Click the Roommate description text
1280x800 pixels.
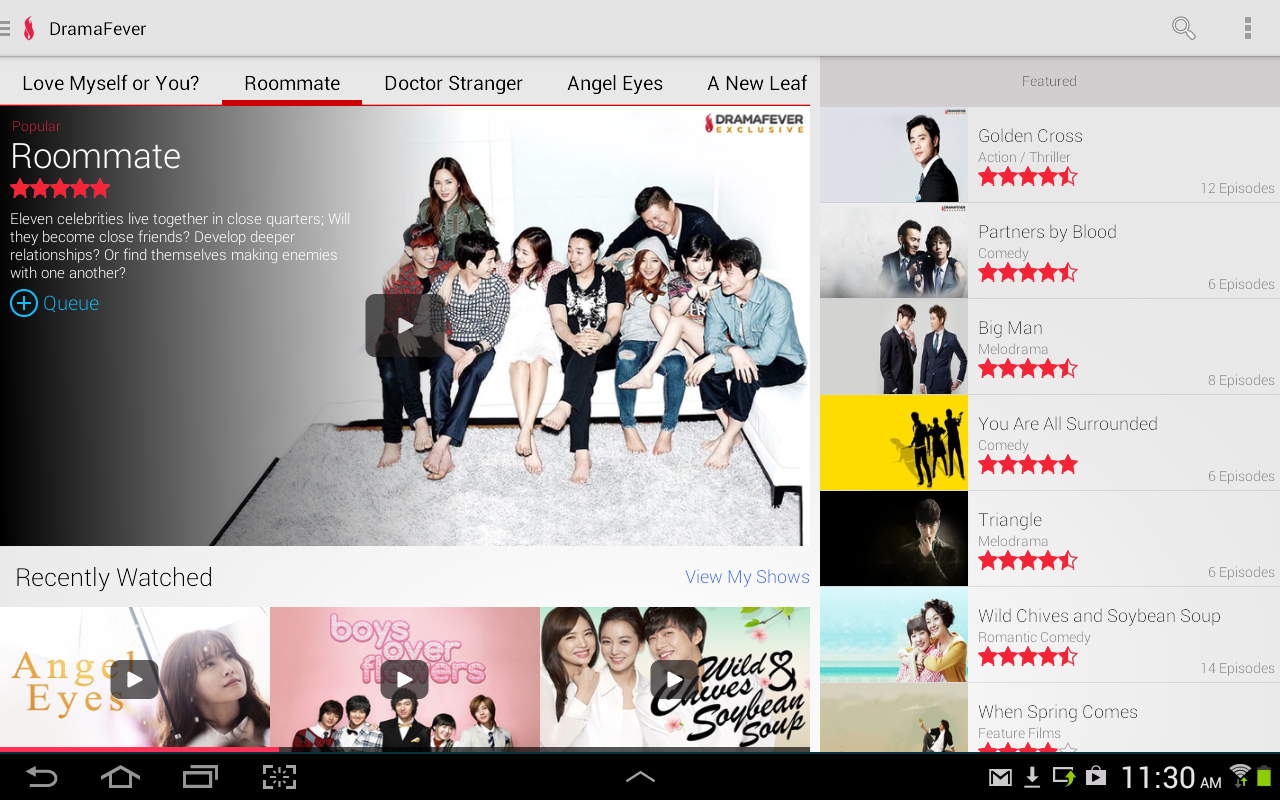point(180,246)
